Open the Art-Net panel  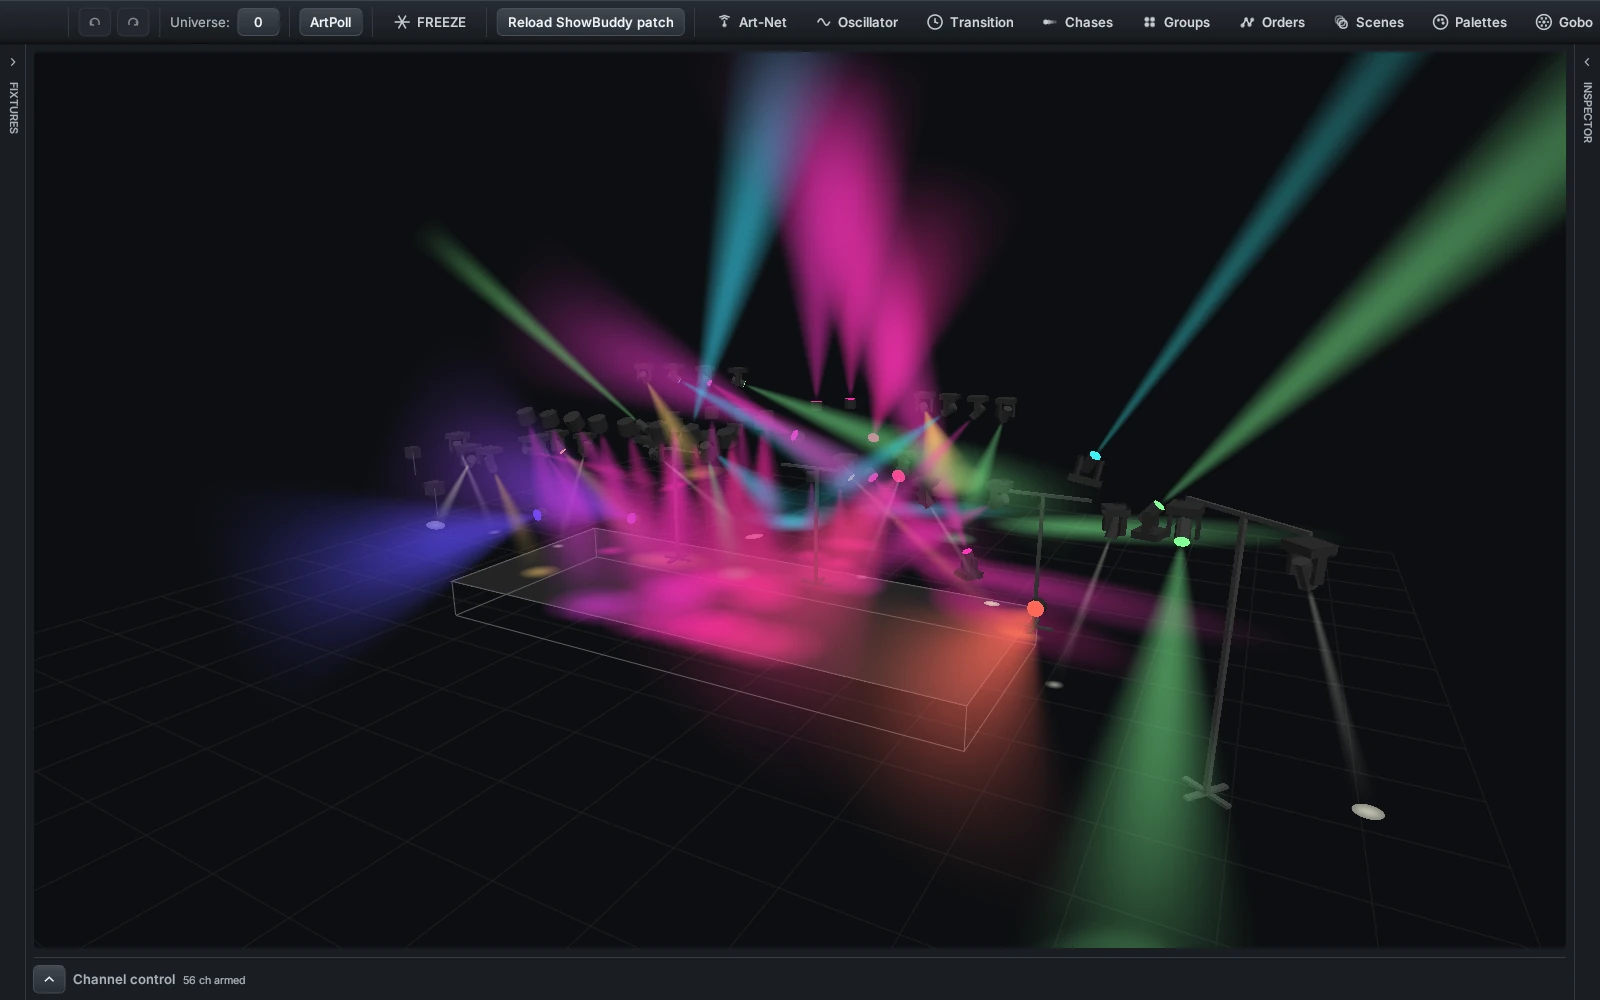(x=753, y=22)
